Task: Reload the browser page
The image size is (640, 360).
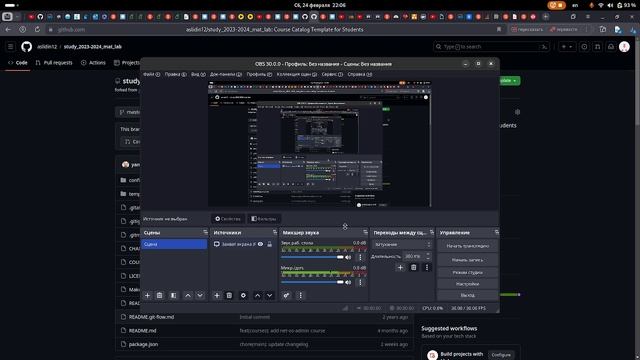Action: coord(37,29)
